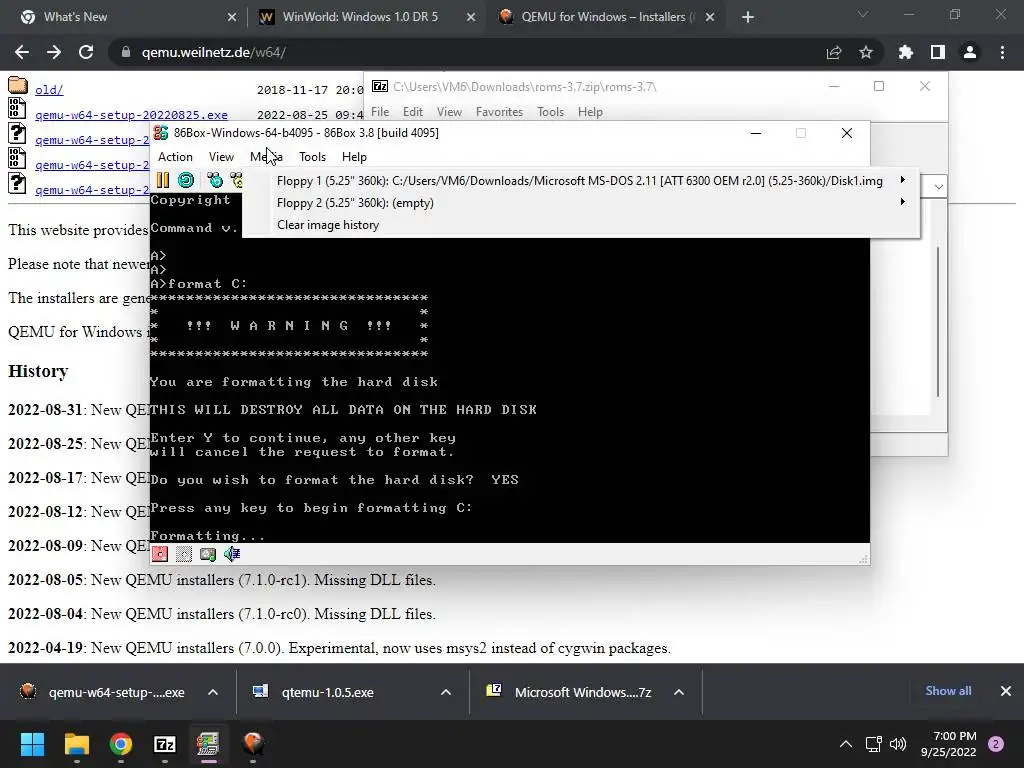Open the 7-Zip Help menu
1024x768 pixels.
click(590, 112)
